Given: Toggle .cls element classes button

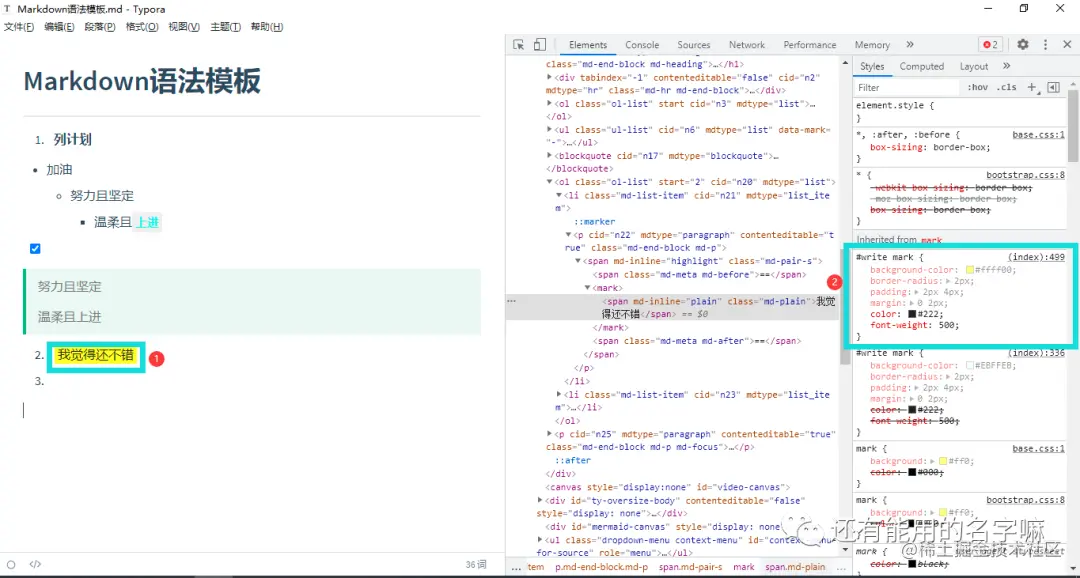Looking at the screenshot, I should (x=1006, y=87).
